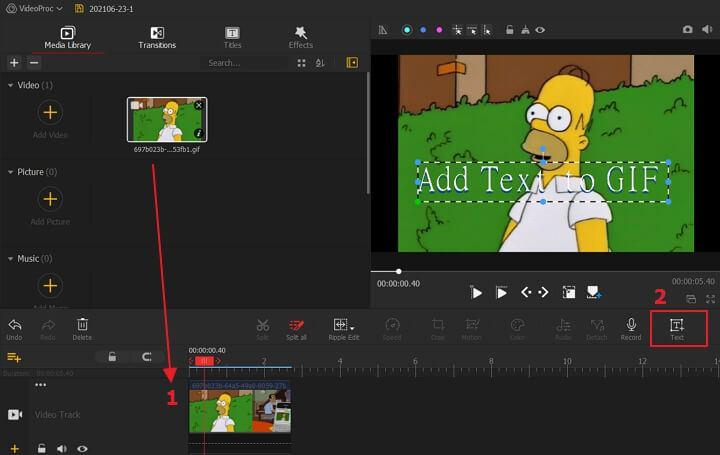Click the Add Picture plus button

(x=50, y=199)
